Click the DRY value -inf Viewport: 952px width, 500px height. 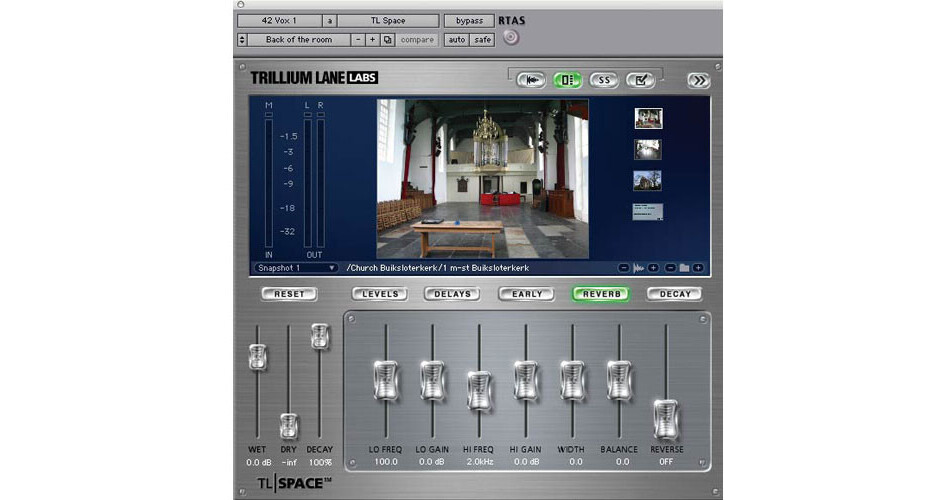290,462
